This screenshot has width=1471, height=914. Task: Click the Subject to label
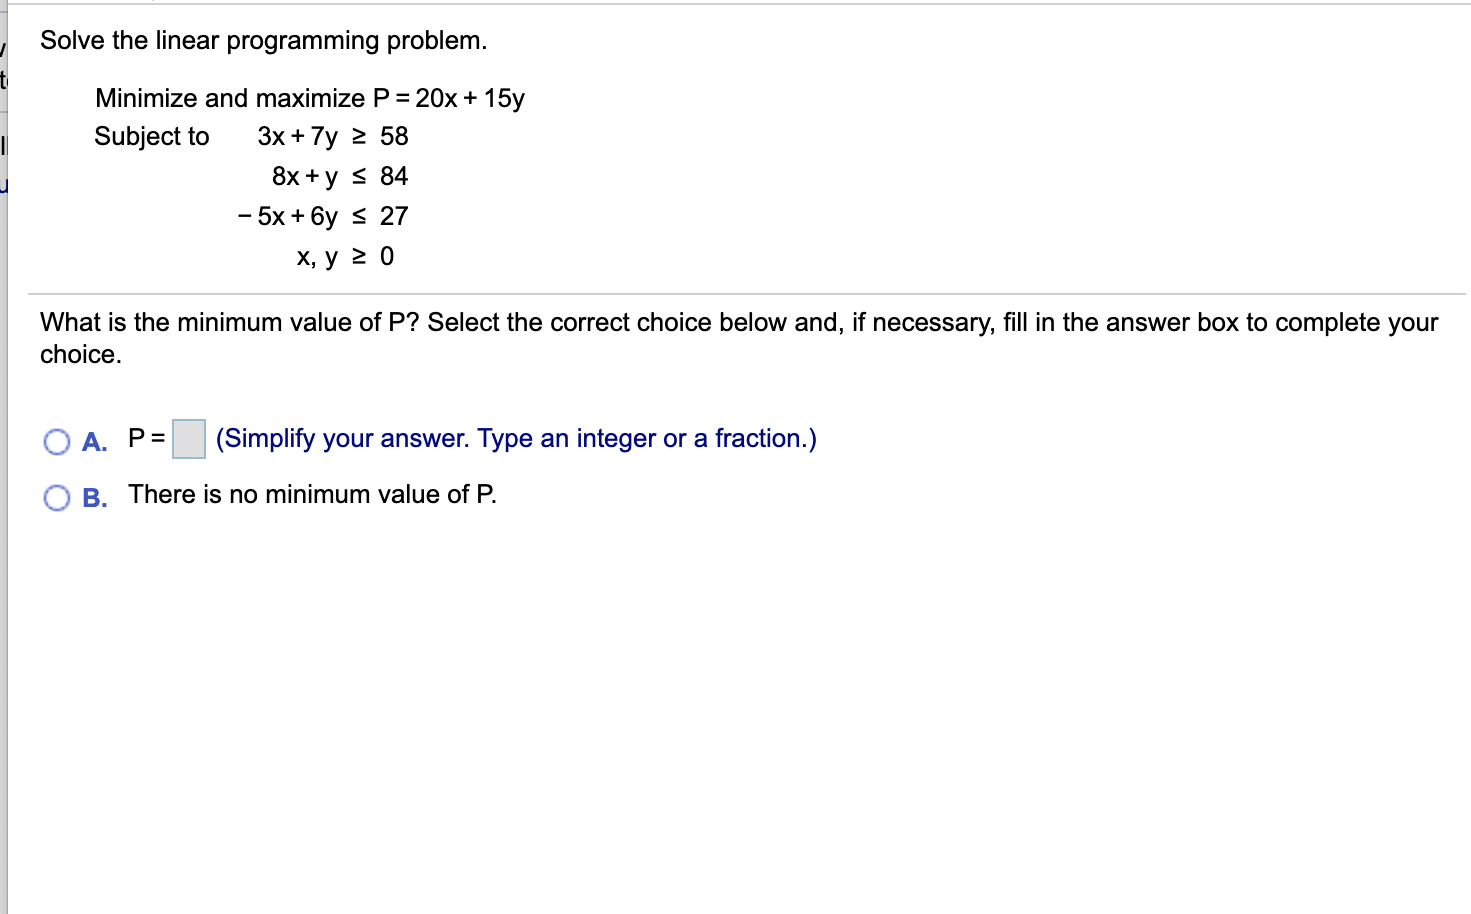pos(151,137)
